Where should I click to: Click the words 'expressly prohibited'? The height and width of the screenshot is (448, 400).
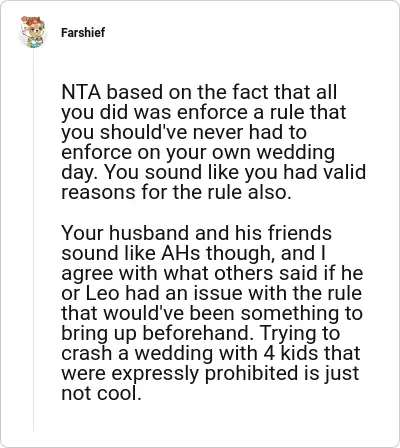(205, 374)
